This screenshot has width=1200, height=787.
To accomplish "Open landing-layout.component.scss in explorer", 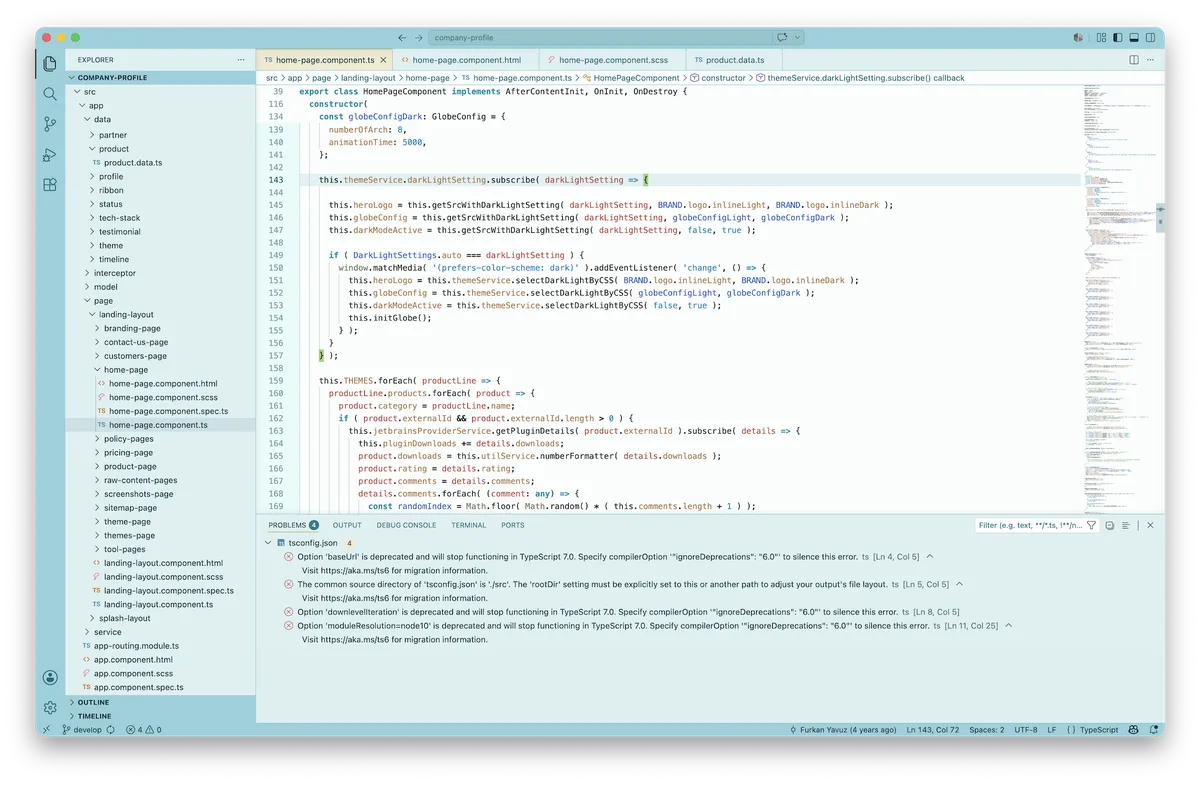I will (x=163, y=577).
